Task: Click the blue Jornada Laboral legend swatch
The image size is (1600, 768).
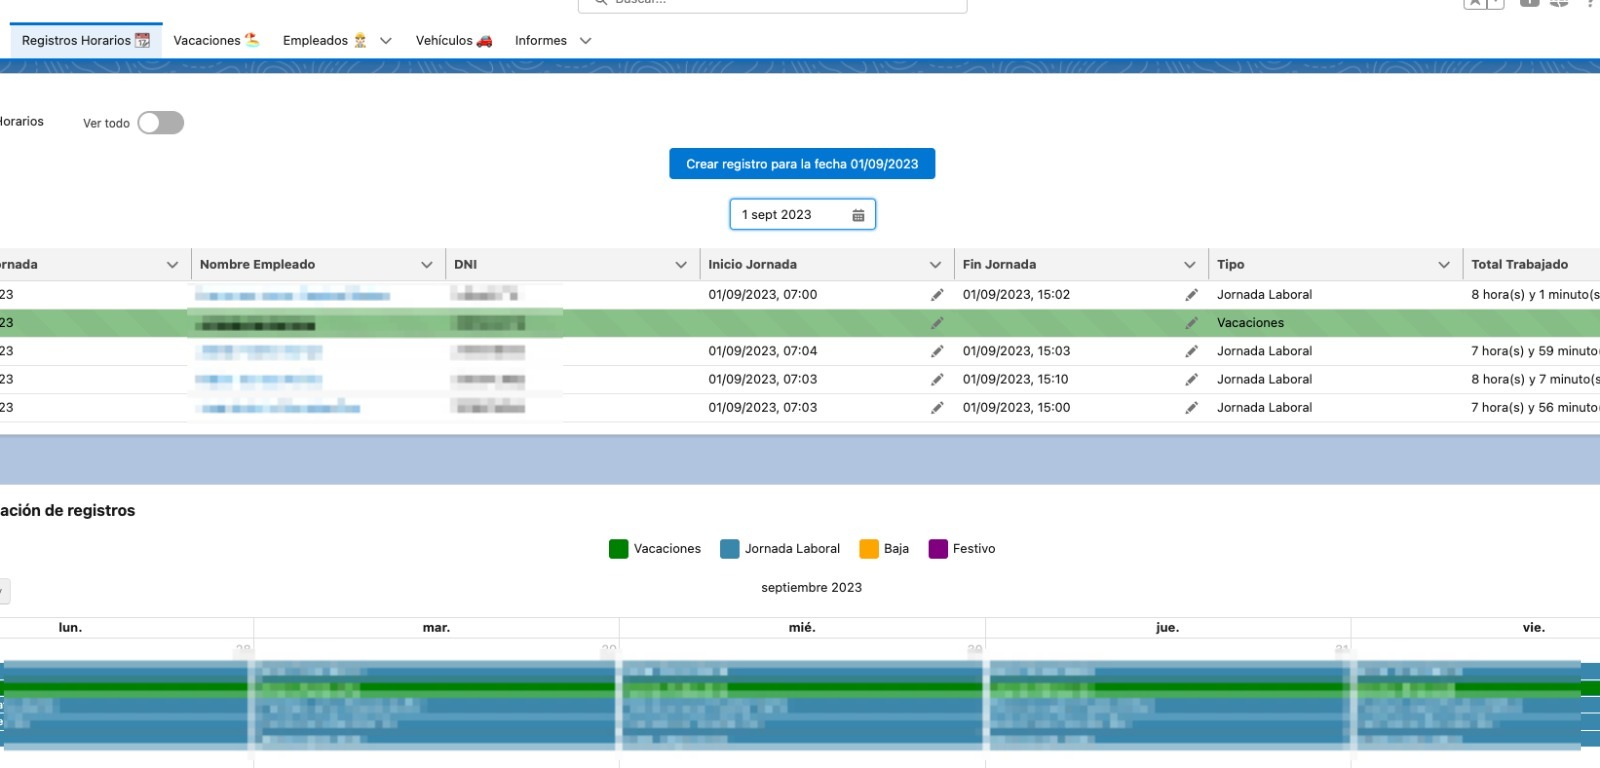Action: click(x=730, y=549)
